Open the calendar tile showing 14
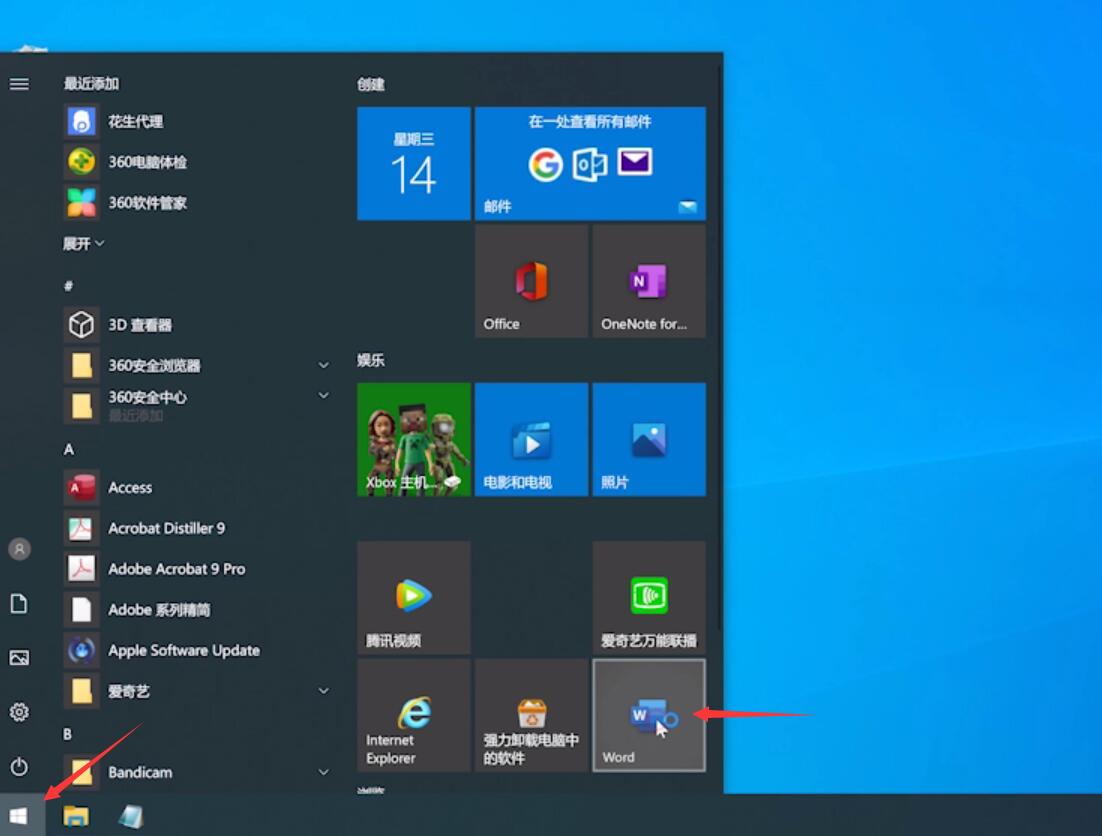 click(414, 164)
